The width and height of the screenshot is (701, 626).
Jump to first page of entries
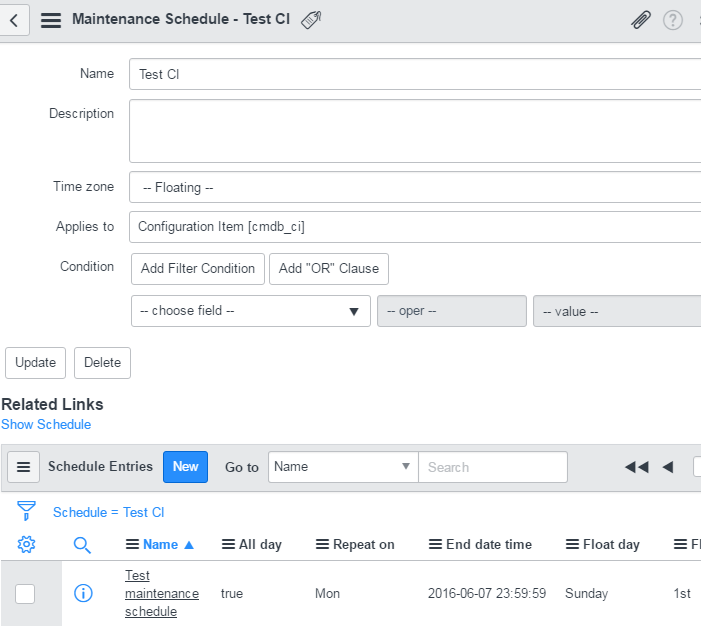[637, 467]
